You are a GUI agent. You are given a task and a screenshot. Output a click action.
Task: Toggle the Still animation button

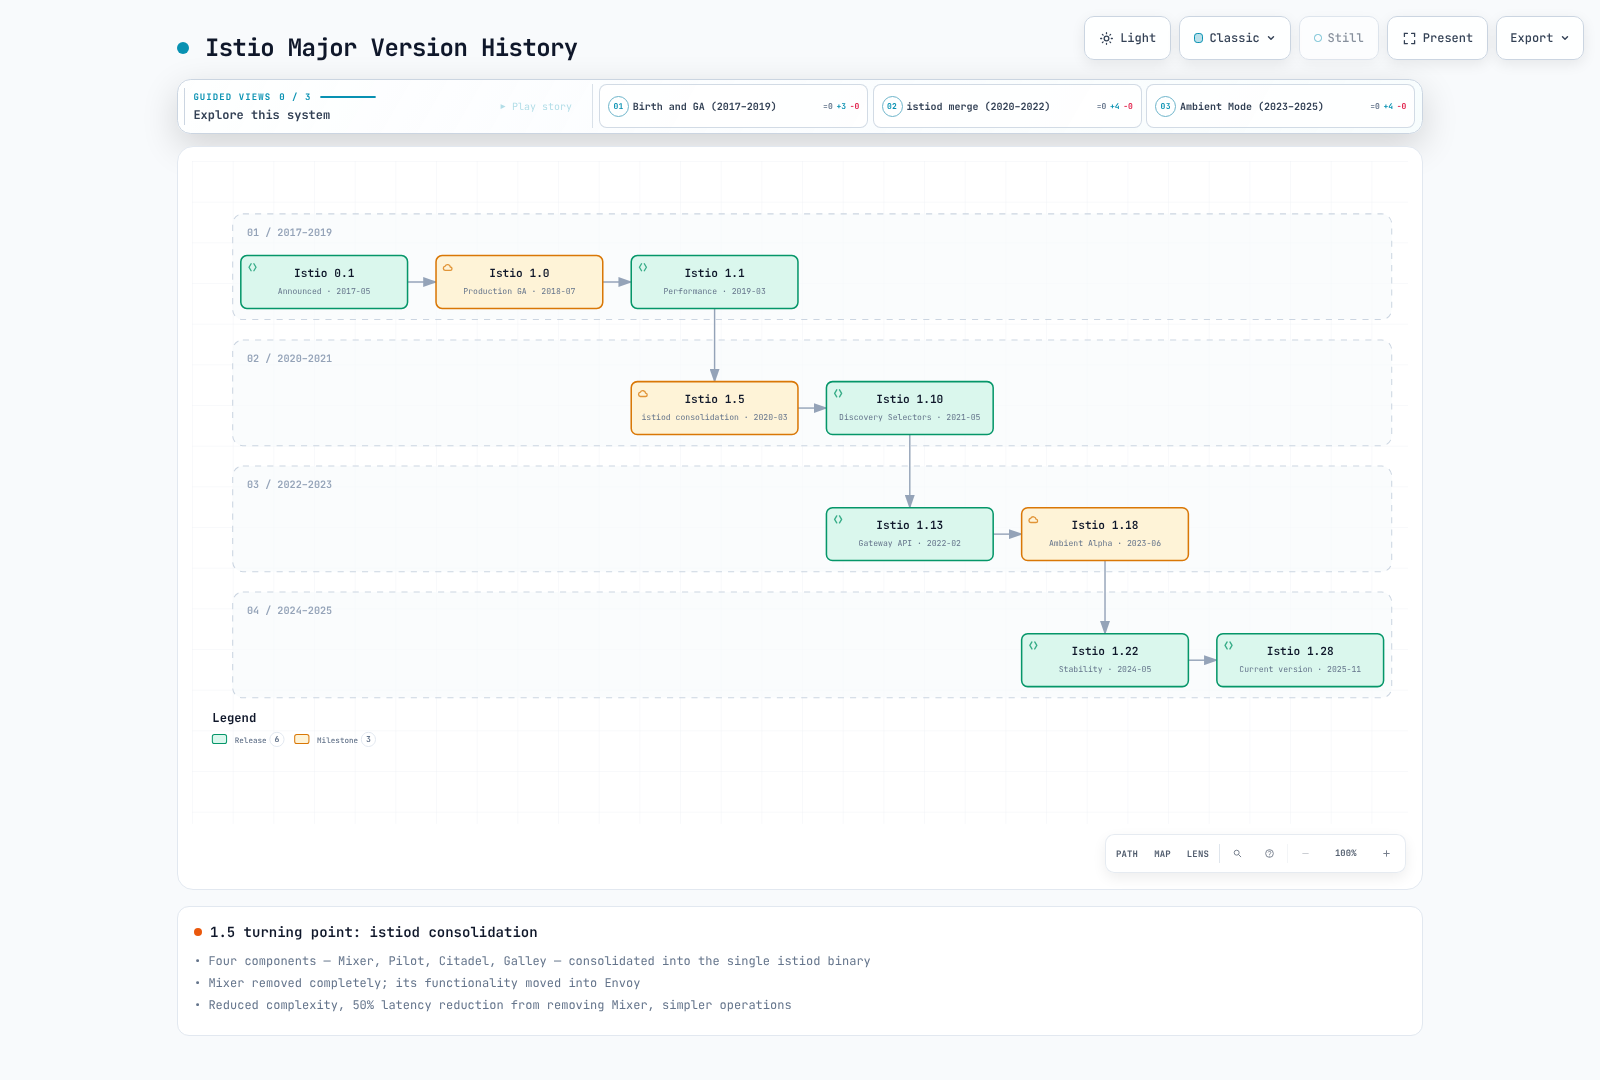click(x=1338, y=38)
